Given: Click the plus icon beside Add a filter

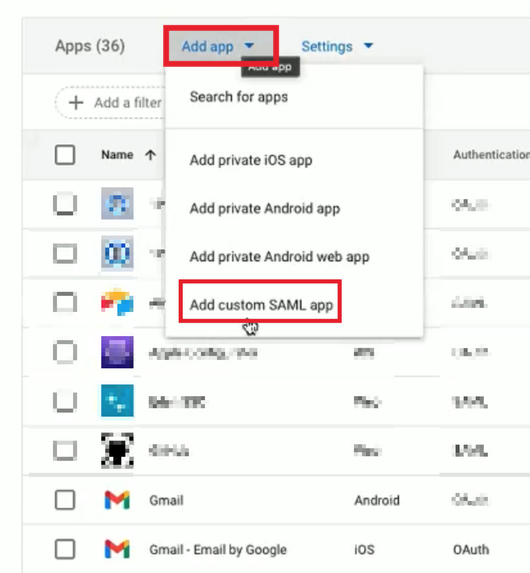Looking at the screenshot, I should pyautogui.click(x=76, y=103).
